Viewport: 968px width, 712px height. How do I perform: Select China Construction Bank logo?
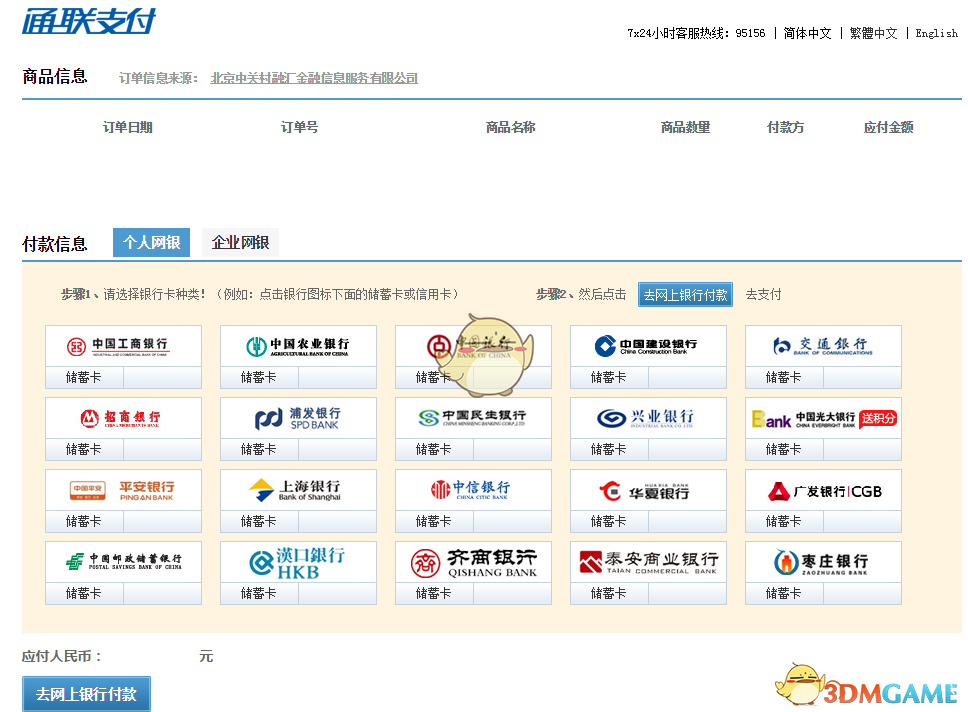pos(648,346)
